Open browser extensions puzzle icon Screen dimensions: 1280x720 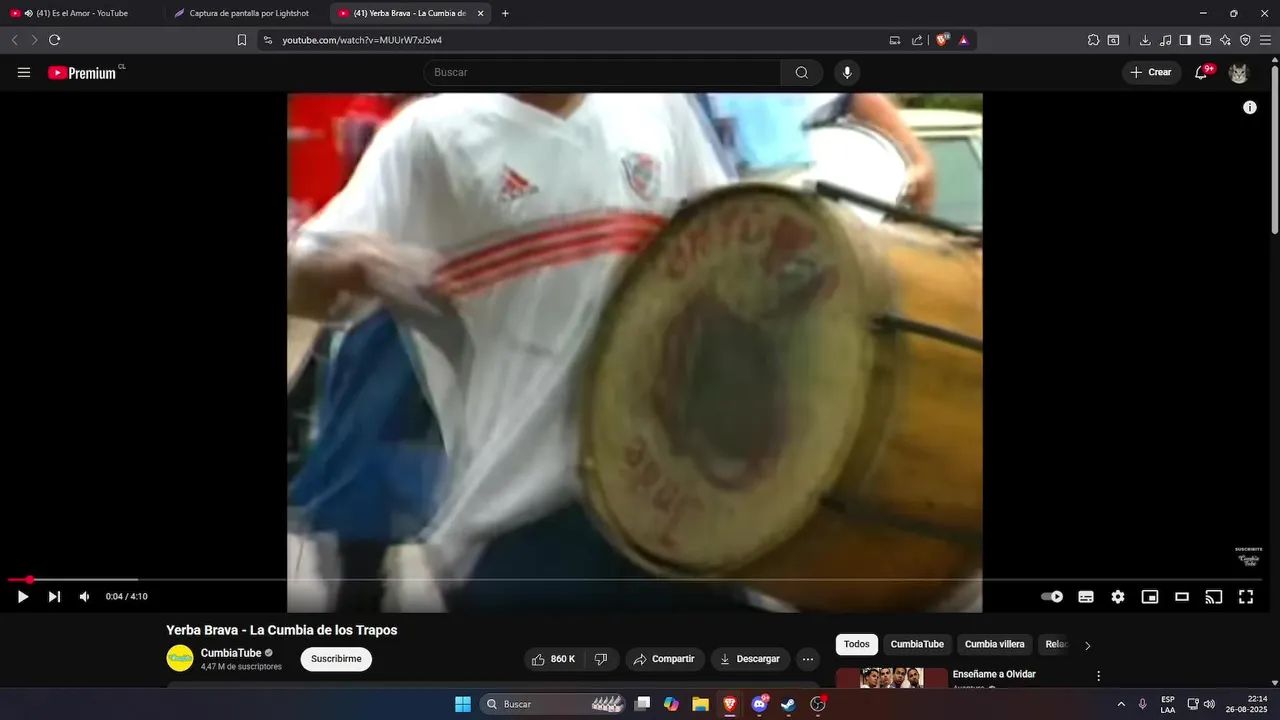[1093, 40]
